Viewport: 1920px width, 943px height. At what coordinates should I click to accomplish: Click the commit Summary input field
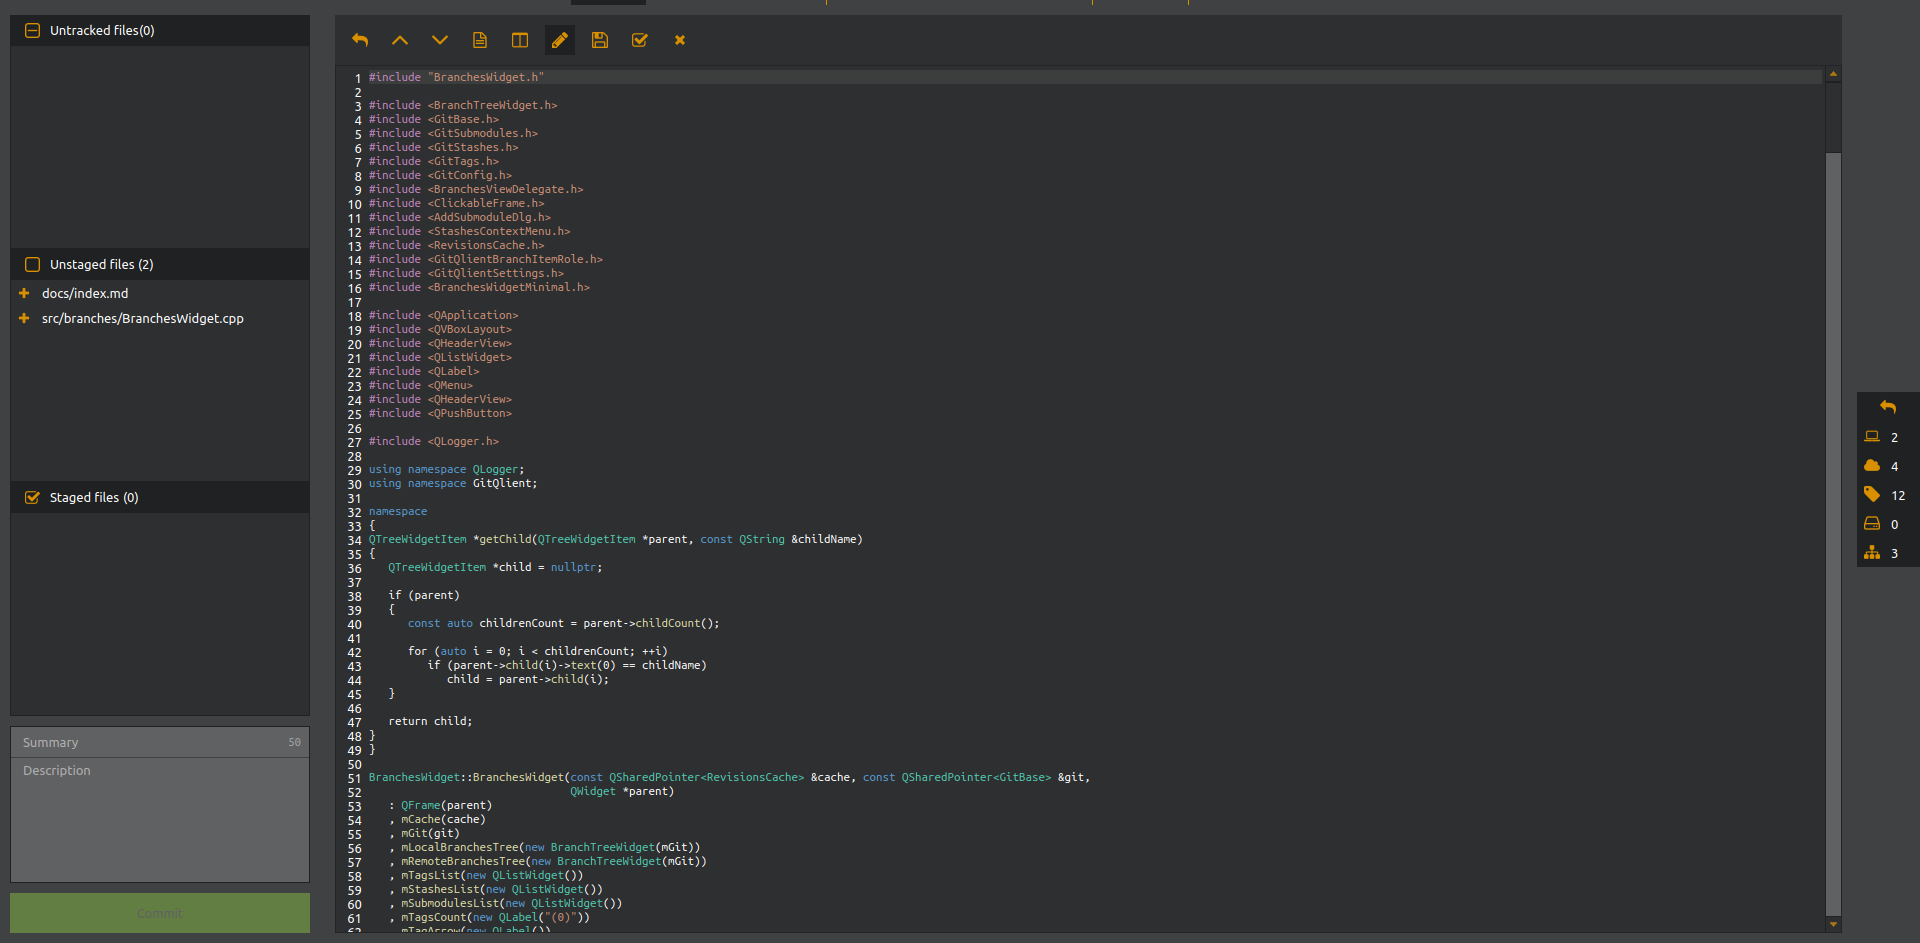click(150, 742)
